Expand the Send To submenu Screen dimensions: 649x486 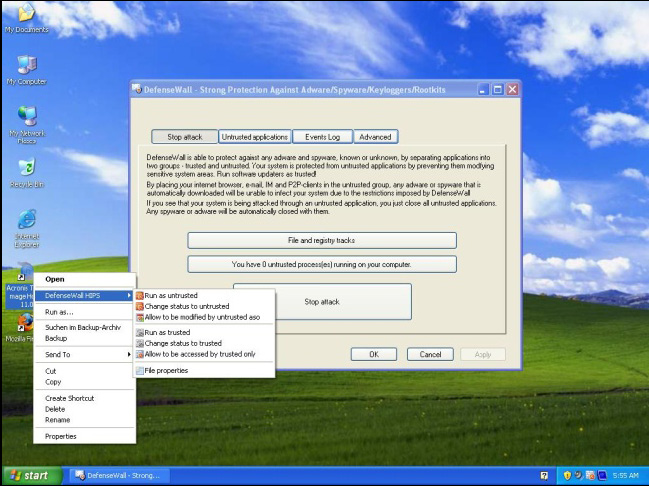[x=84, y=355]
